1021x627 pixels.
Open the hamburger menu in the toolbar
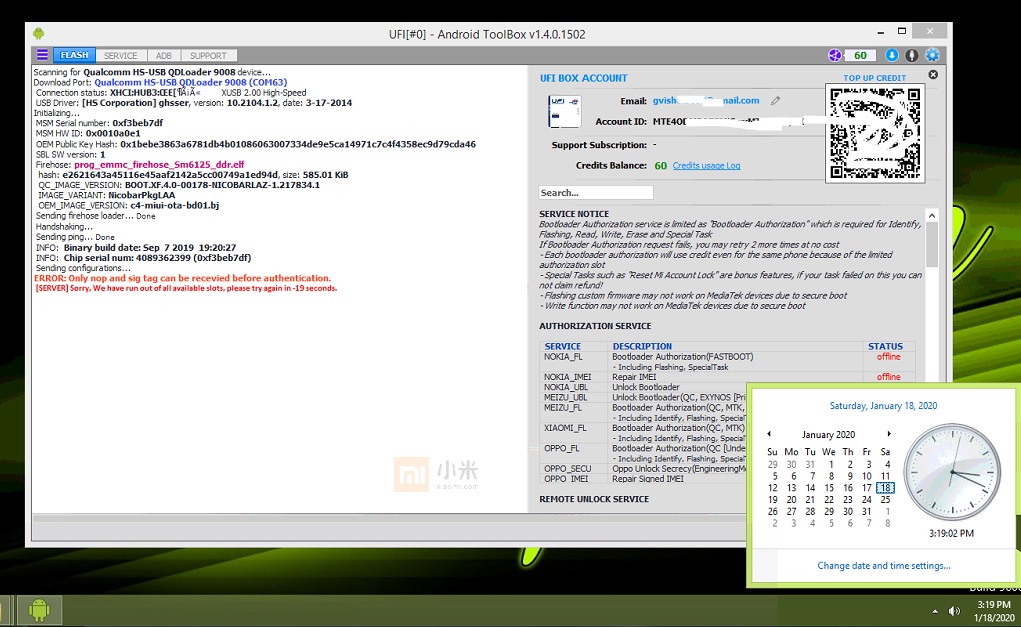(x=42, y=55)
